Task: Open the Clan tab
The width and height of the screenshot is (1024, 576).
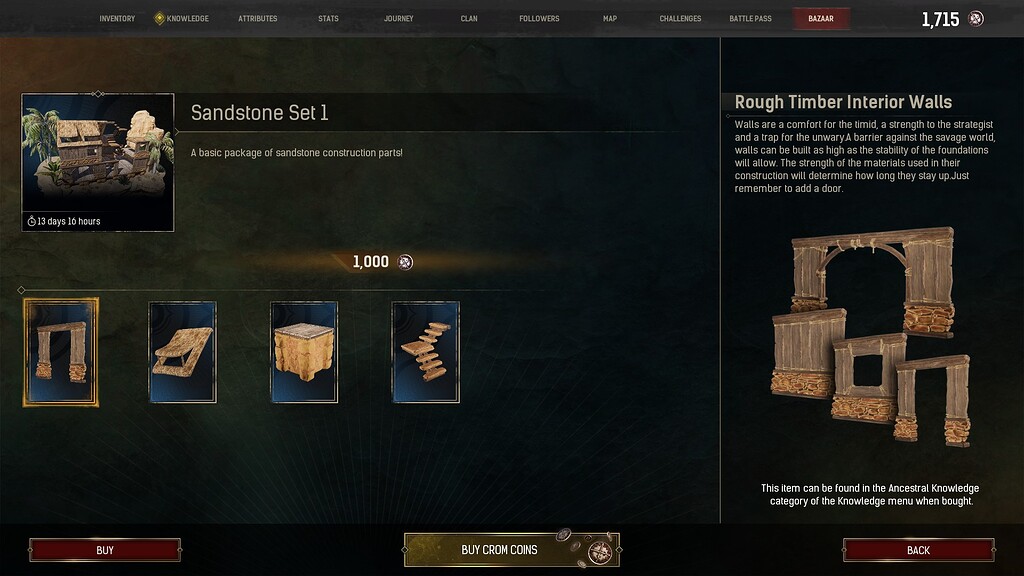Action: tap(469, 18)
